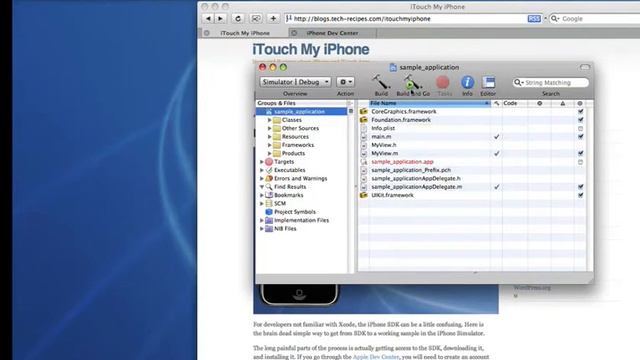
Task: Open the Action gear menu
Action: (x=345, y=82)
